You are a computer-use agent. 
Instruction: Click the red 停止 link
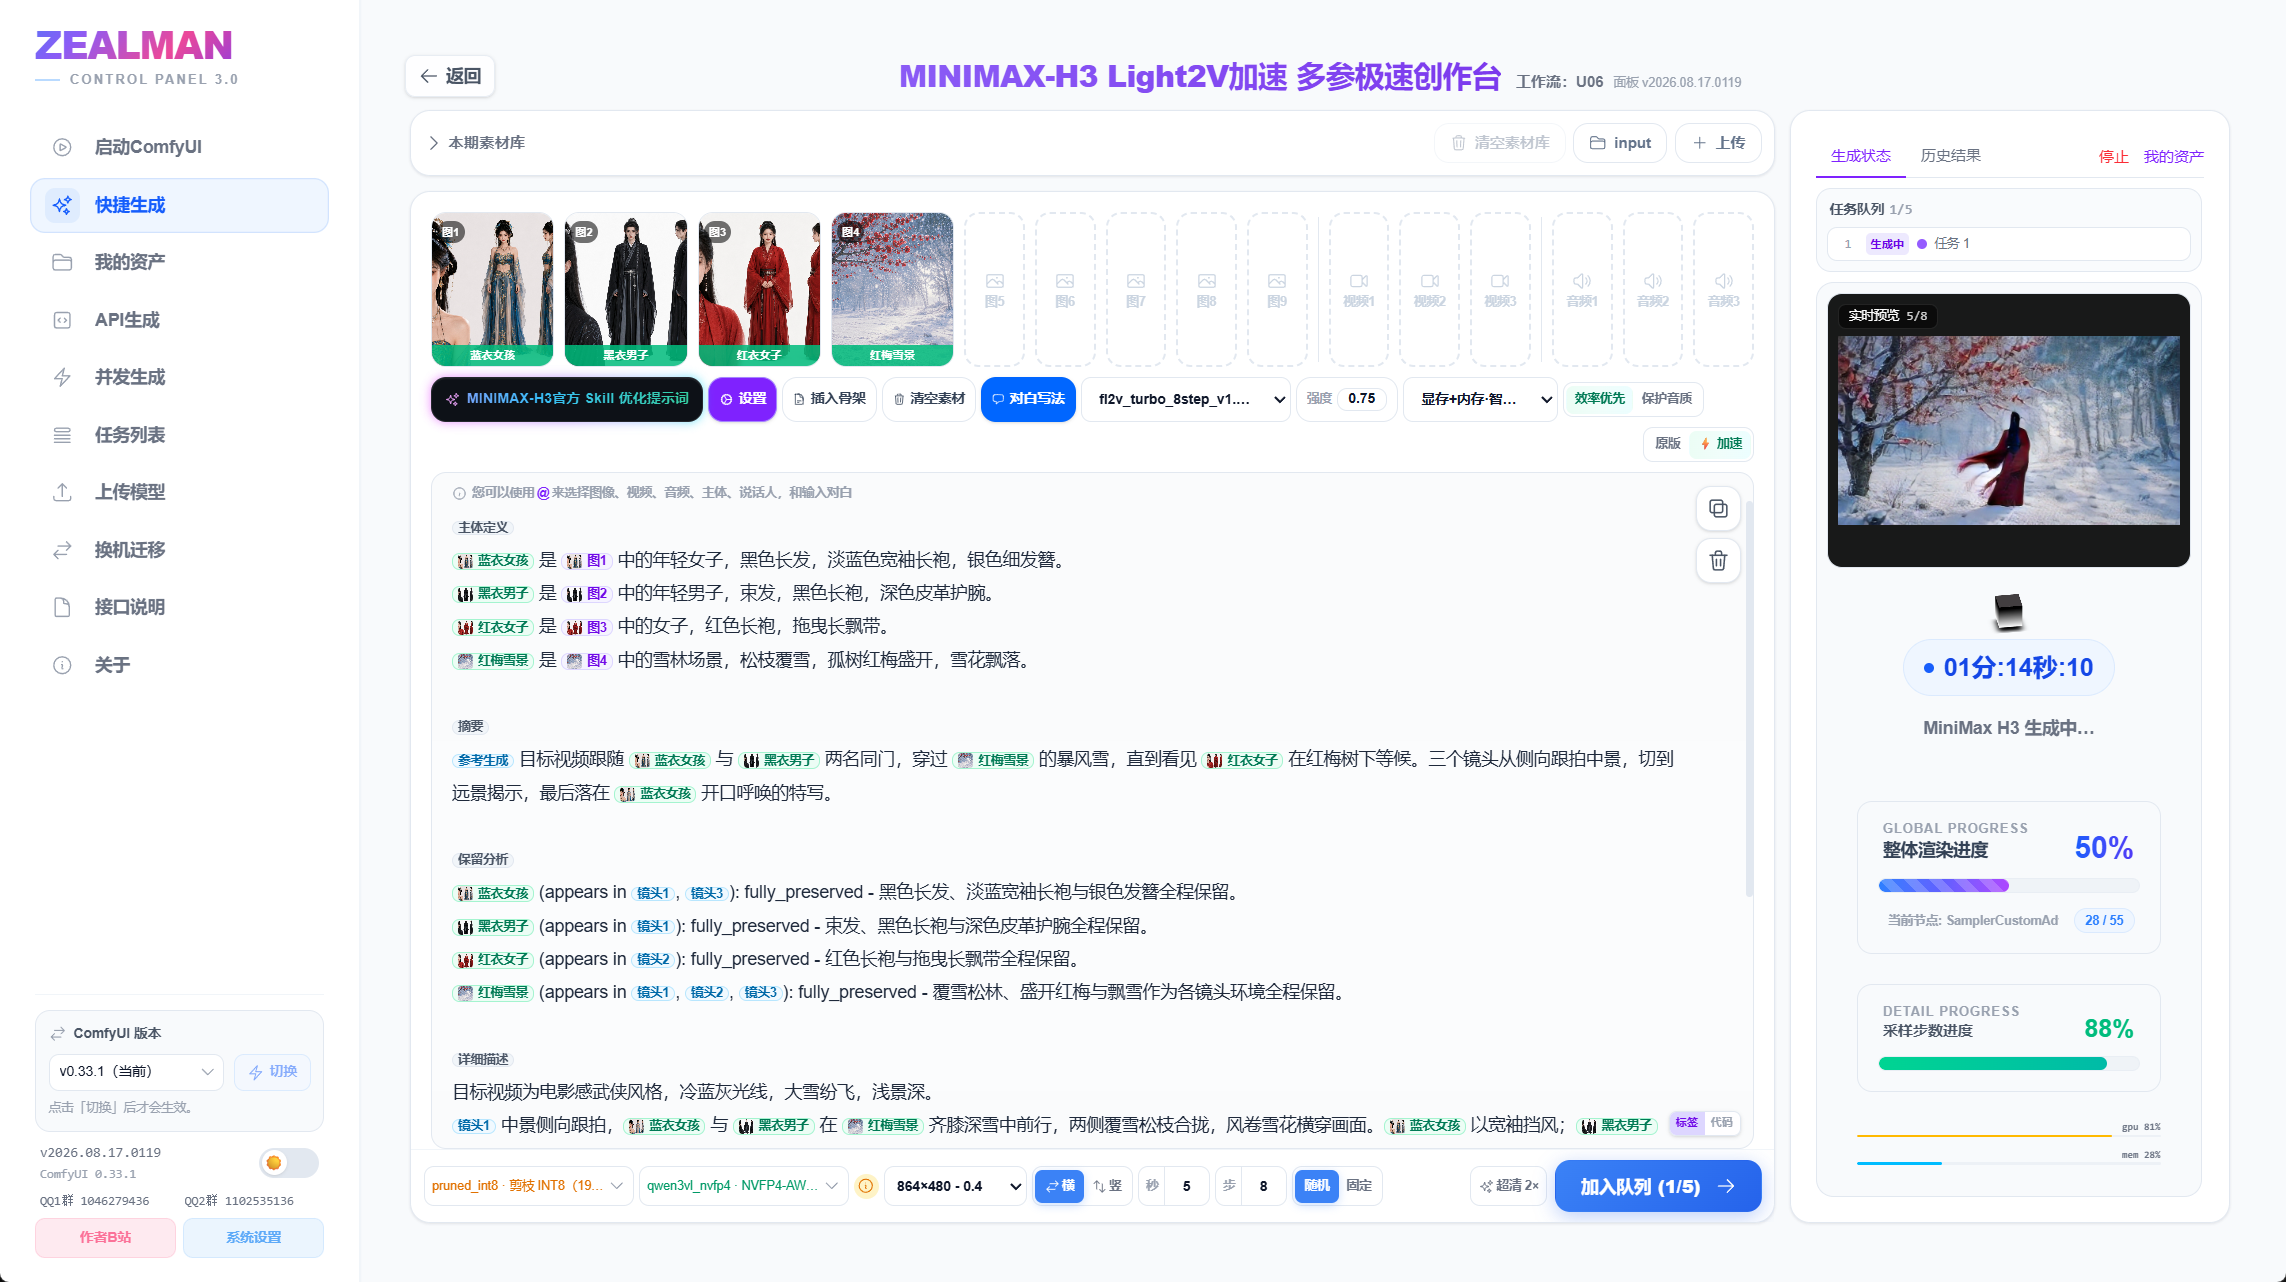pyautogui.click(x=2113, y=157)
